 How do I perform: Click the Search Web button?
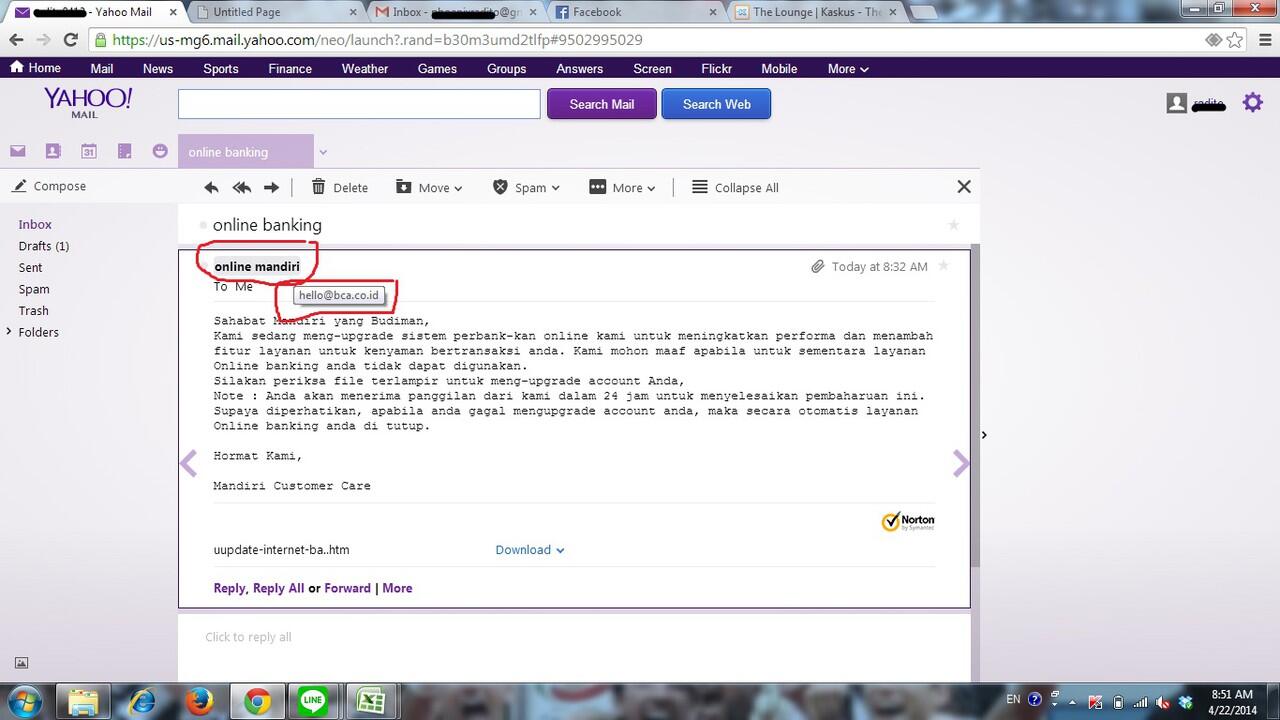coord(716,104)
